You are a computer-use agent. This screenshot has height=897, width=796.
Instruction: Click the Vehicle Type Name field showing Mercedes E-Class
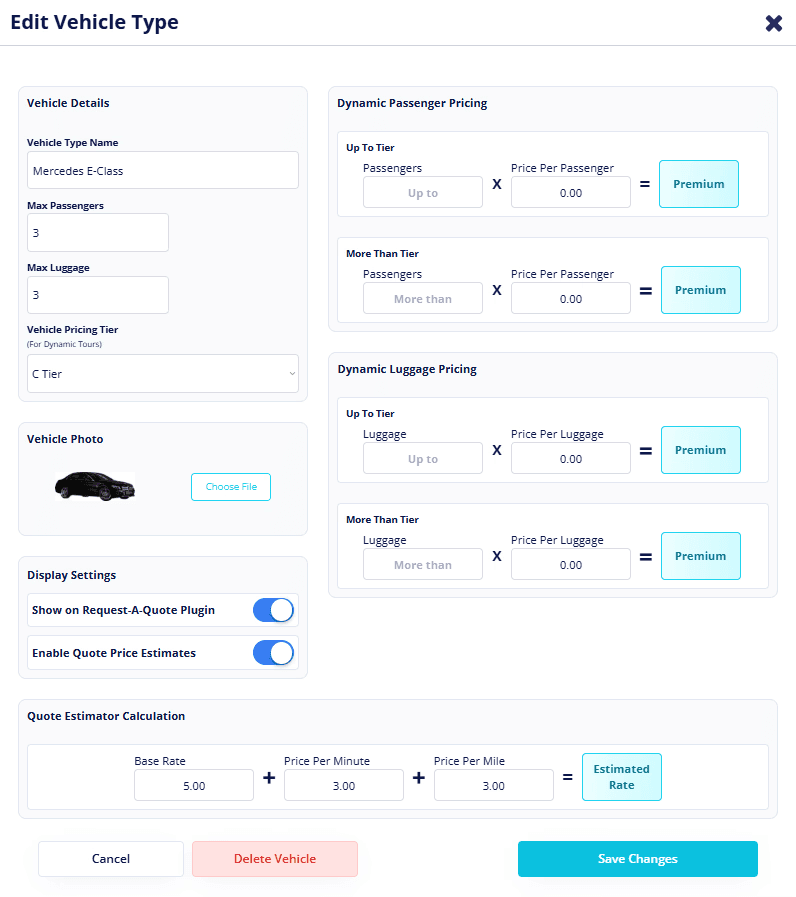point(162,170)
